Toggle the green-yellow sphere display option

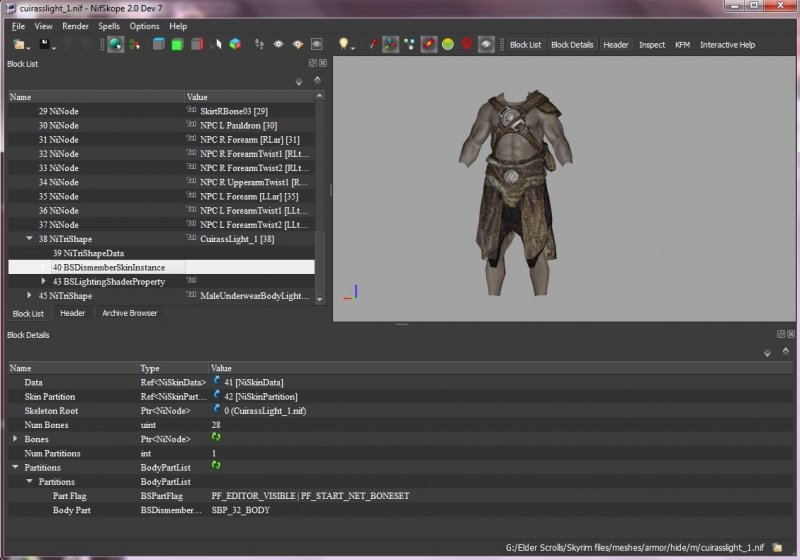pyautogui.click(x=448, y=44)
